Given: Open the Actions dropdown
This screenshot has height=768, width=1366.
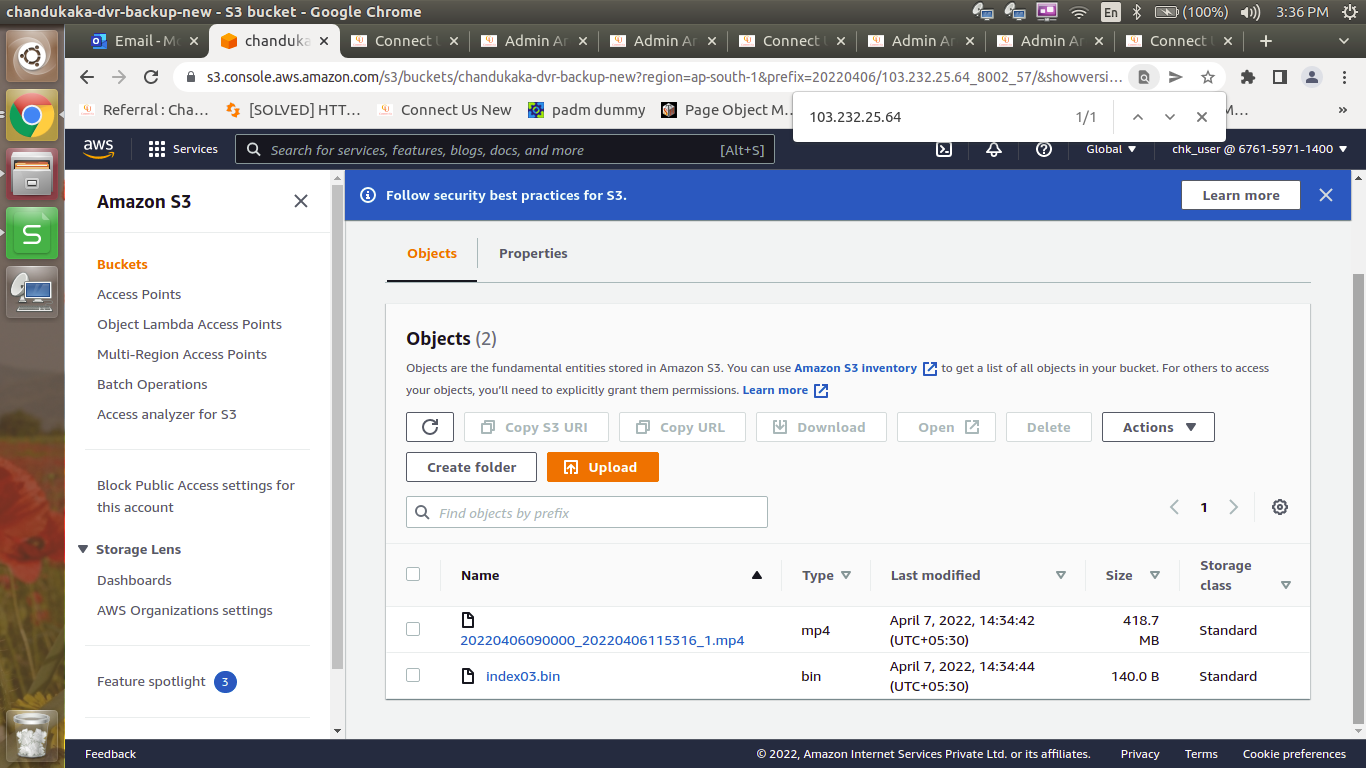Looking at the screenshot, I should pyautogui.click(x=1158, y=427).
